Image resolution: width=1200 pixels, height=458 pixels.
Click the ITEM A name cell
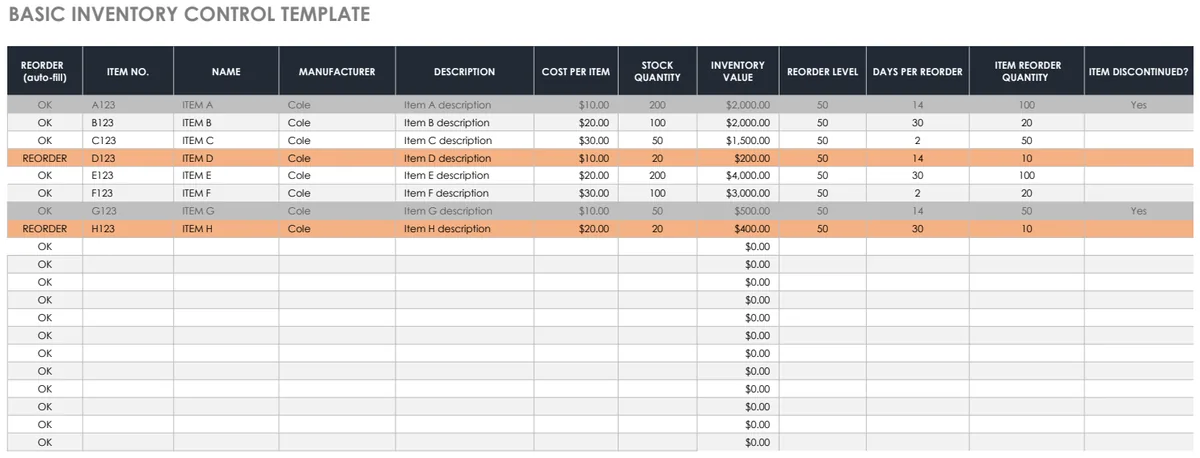click(x=226, y=104)
